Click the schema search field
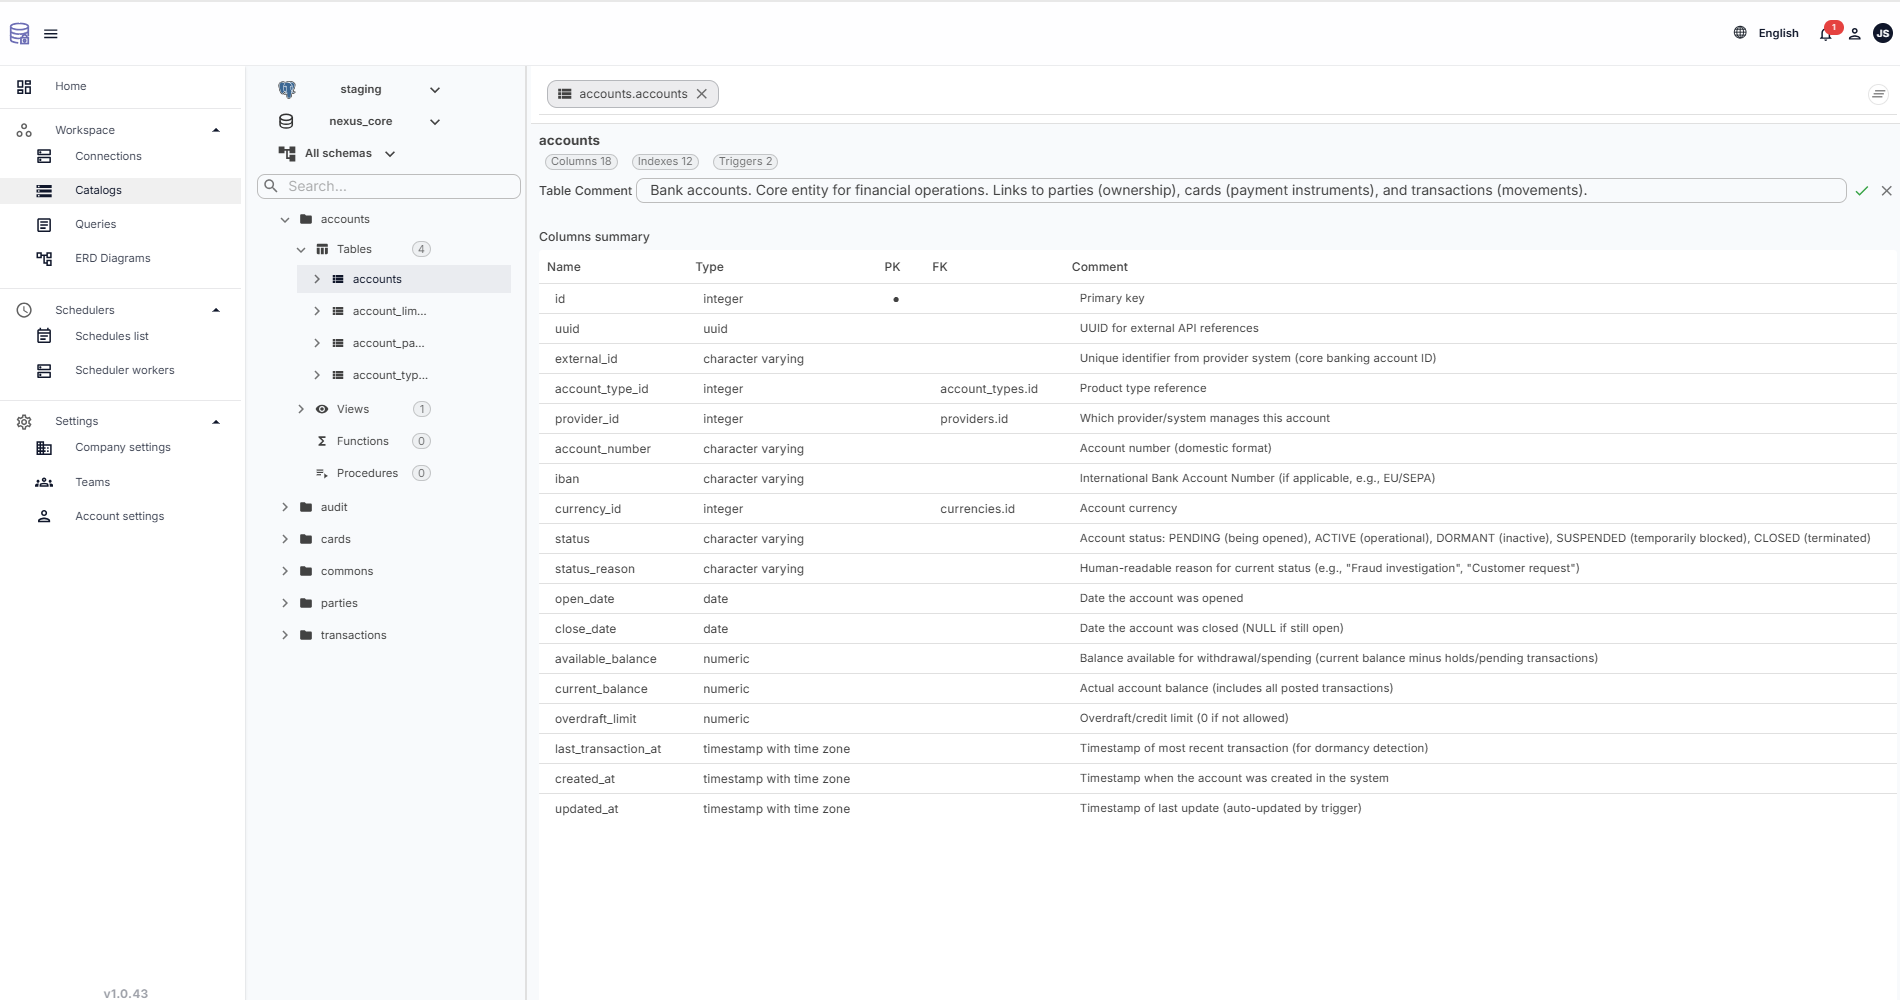 click(388, 186)
